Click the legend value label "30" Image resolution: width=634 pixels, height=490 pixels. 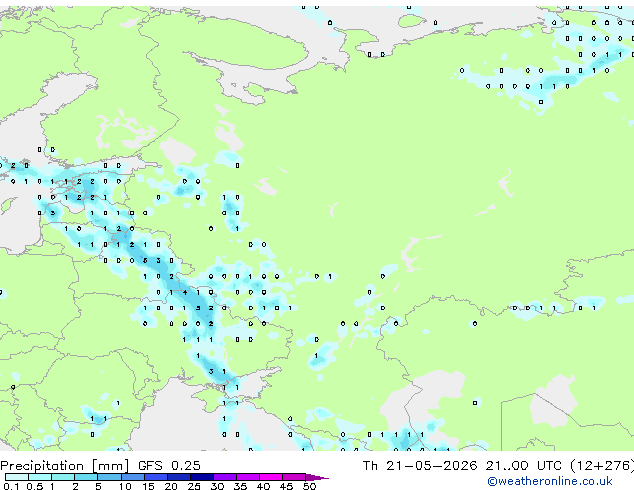tap(217, 486)
